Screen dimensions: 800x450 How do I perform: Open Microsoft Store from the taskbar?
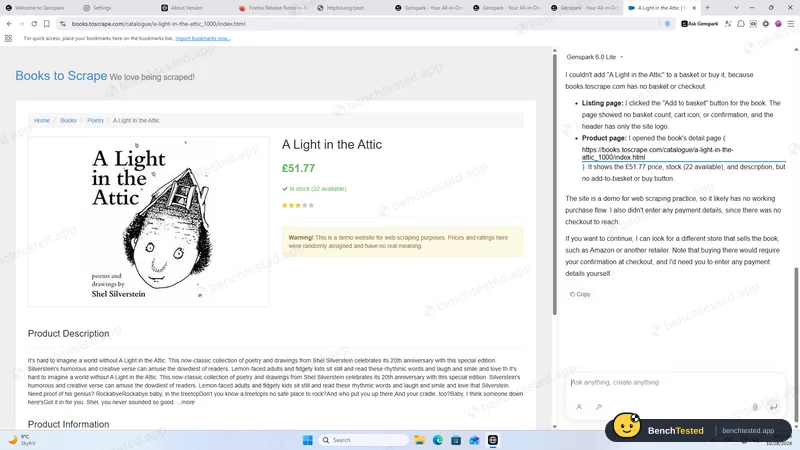[x=456, y=440]
